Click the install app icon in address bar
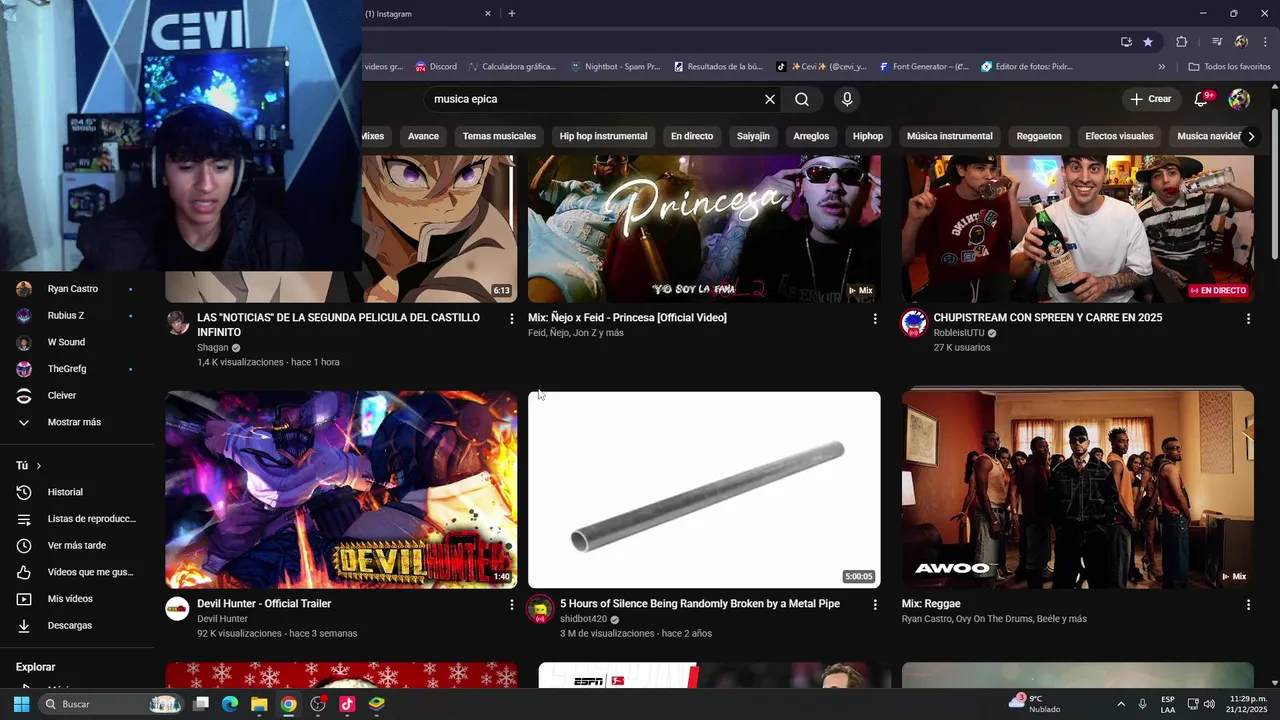1280x720 pixels. (x=1126, y=42)
